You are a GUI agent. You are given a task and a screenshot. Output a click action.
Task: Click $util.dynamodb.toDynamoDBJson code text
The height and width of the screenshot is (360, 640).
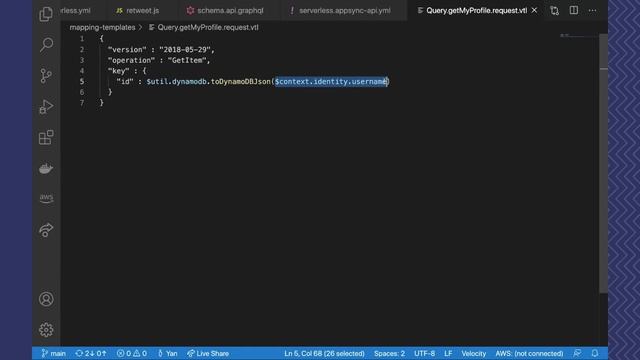click(x=208, y=82)
